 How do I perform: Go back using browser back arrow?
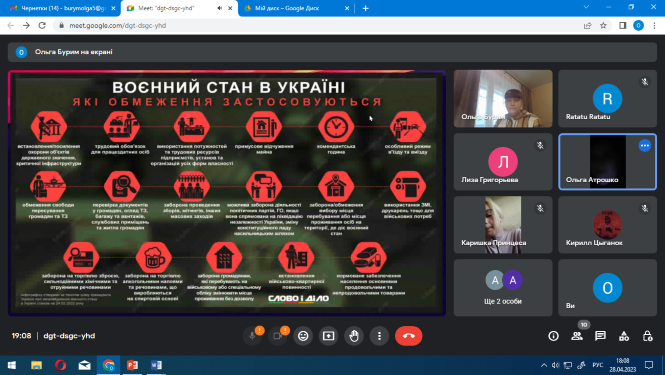pos(11,25)
